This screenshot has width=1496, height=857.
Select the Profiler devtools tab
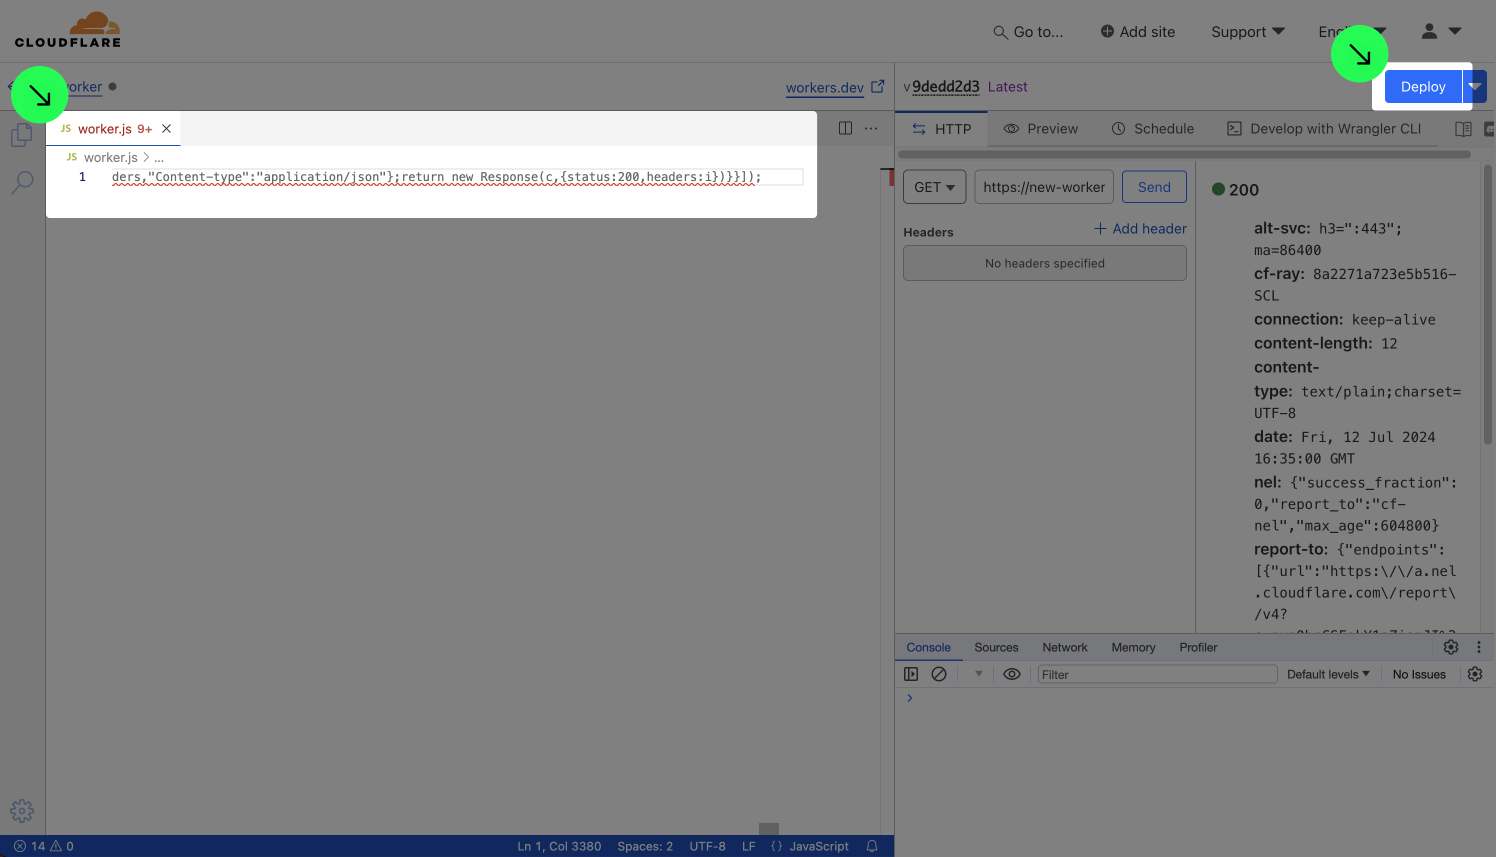click(x=1198, y=647)
